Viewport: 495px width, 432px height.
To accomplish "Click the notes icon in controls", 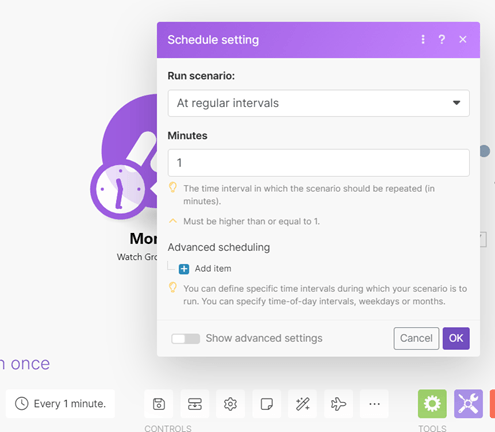I will point(267,404).
